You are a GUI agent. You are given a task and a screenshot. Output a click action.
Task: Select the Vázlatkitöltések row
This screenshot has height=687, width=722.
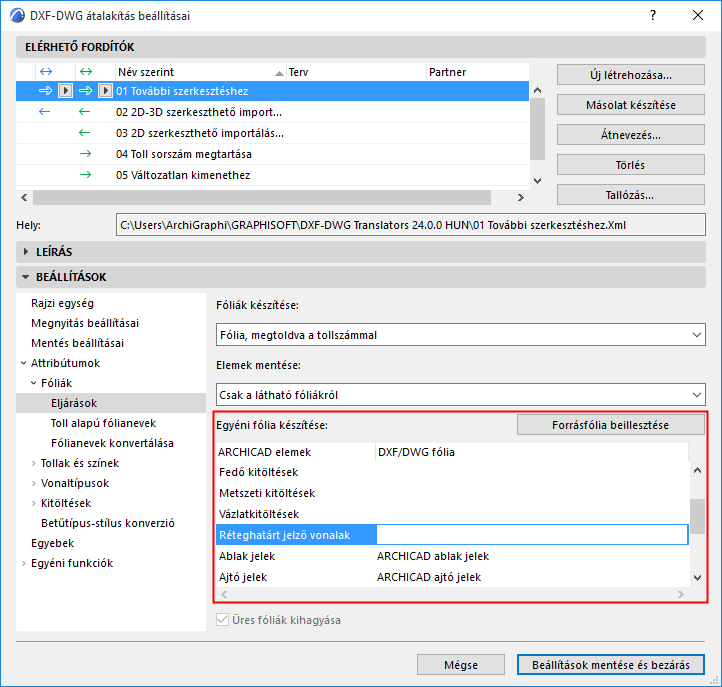[x=452, y=514]
